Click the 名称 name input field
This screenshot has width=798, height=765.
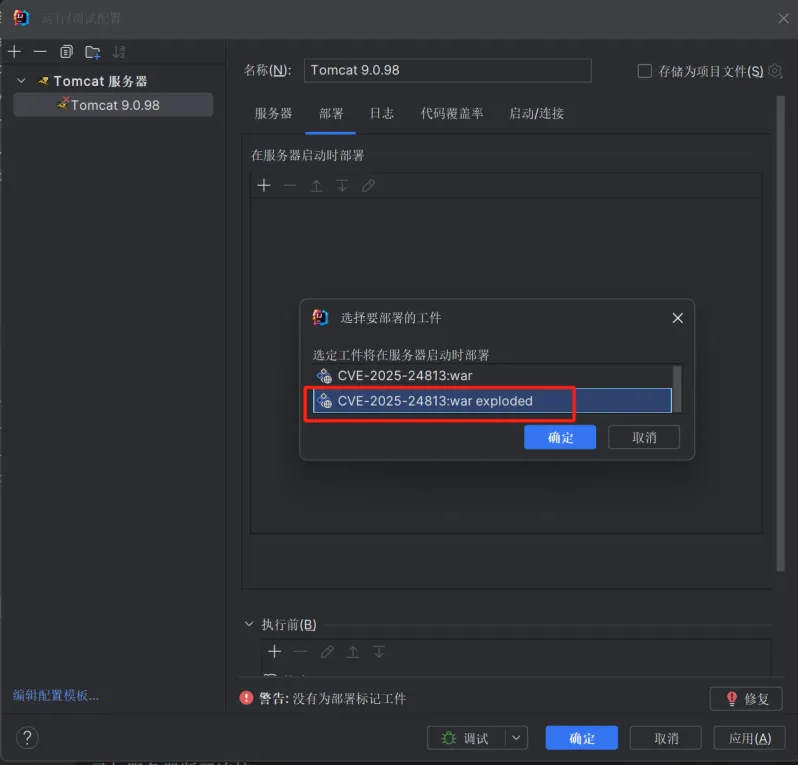[x=447, y=70]
